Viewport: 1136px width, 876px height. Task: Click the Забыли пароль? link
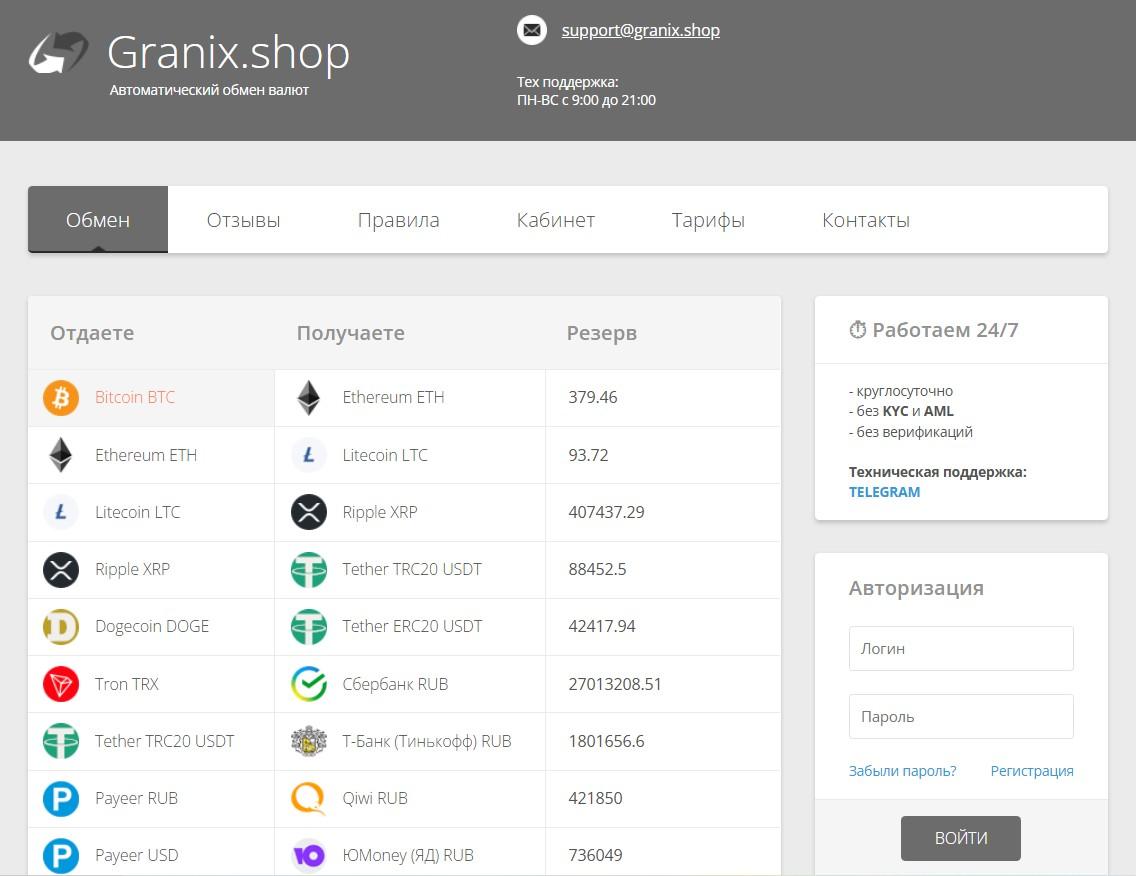pyautogui.click(x=902, y=771)
